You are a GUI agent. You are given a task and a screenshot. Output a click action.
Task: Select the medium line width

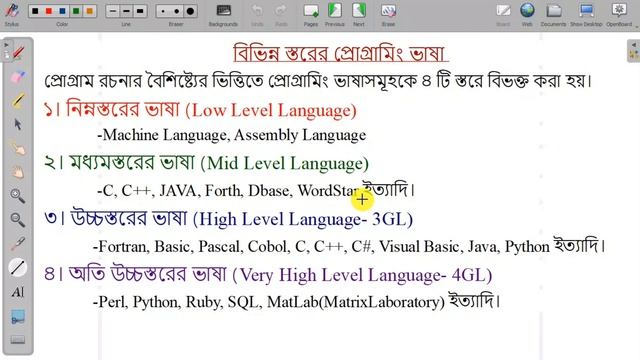[127, 11]
